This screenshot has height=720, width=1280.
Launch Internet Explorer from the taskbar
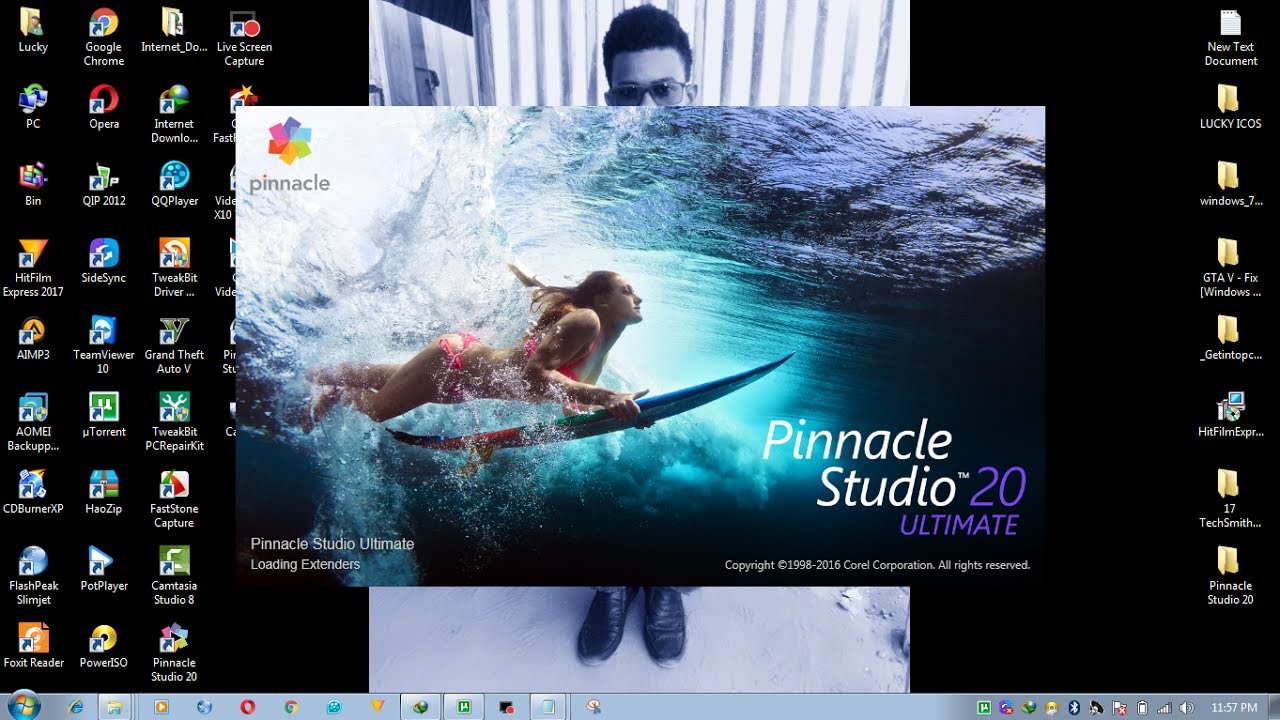pos(75,706)
